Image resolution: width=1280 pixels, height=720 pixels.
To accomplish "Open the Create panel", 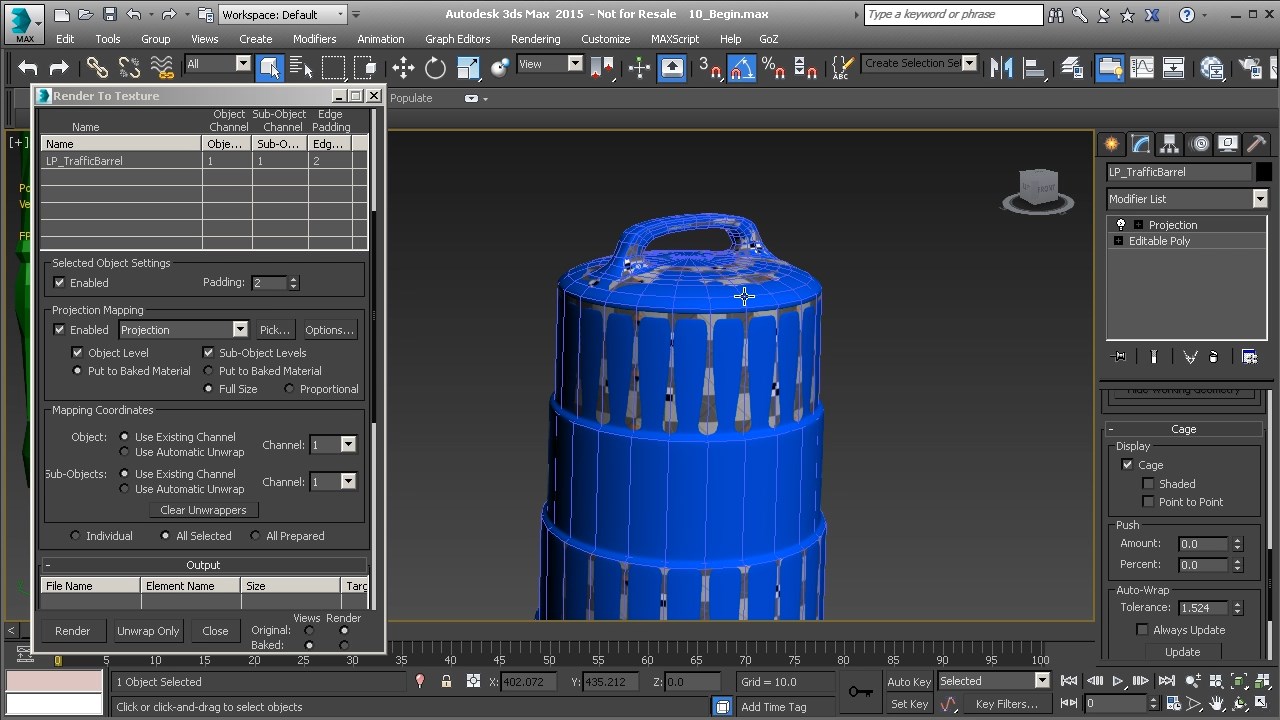I will [x=1111, y=144].
